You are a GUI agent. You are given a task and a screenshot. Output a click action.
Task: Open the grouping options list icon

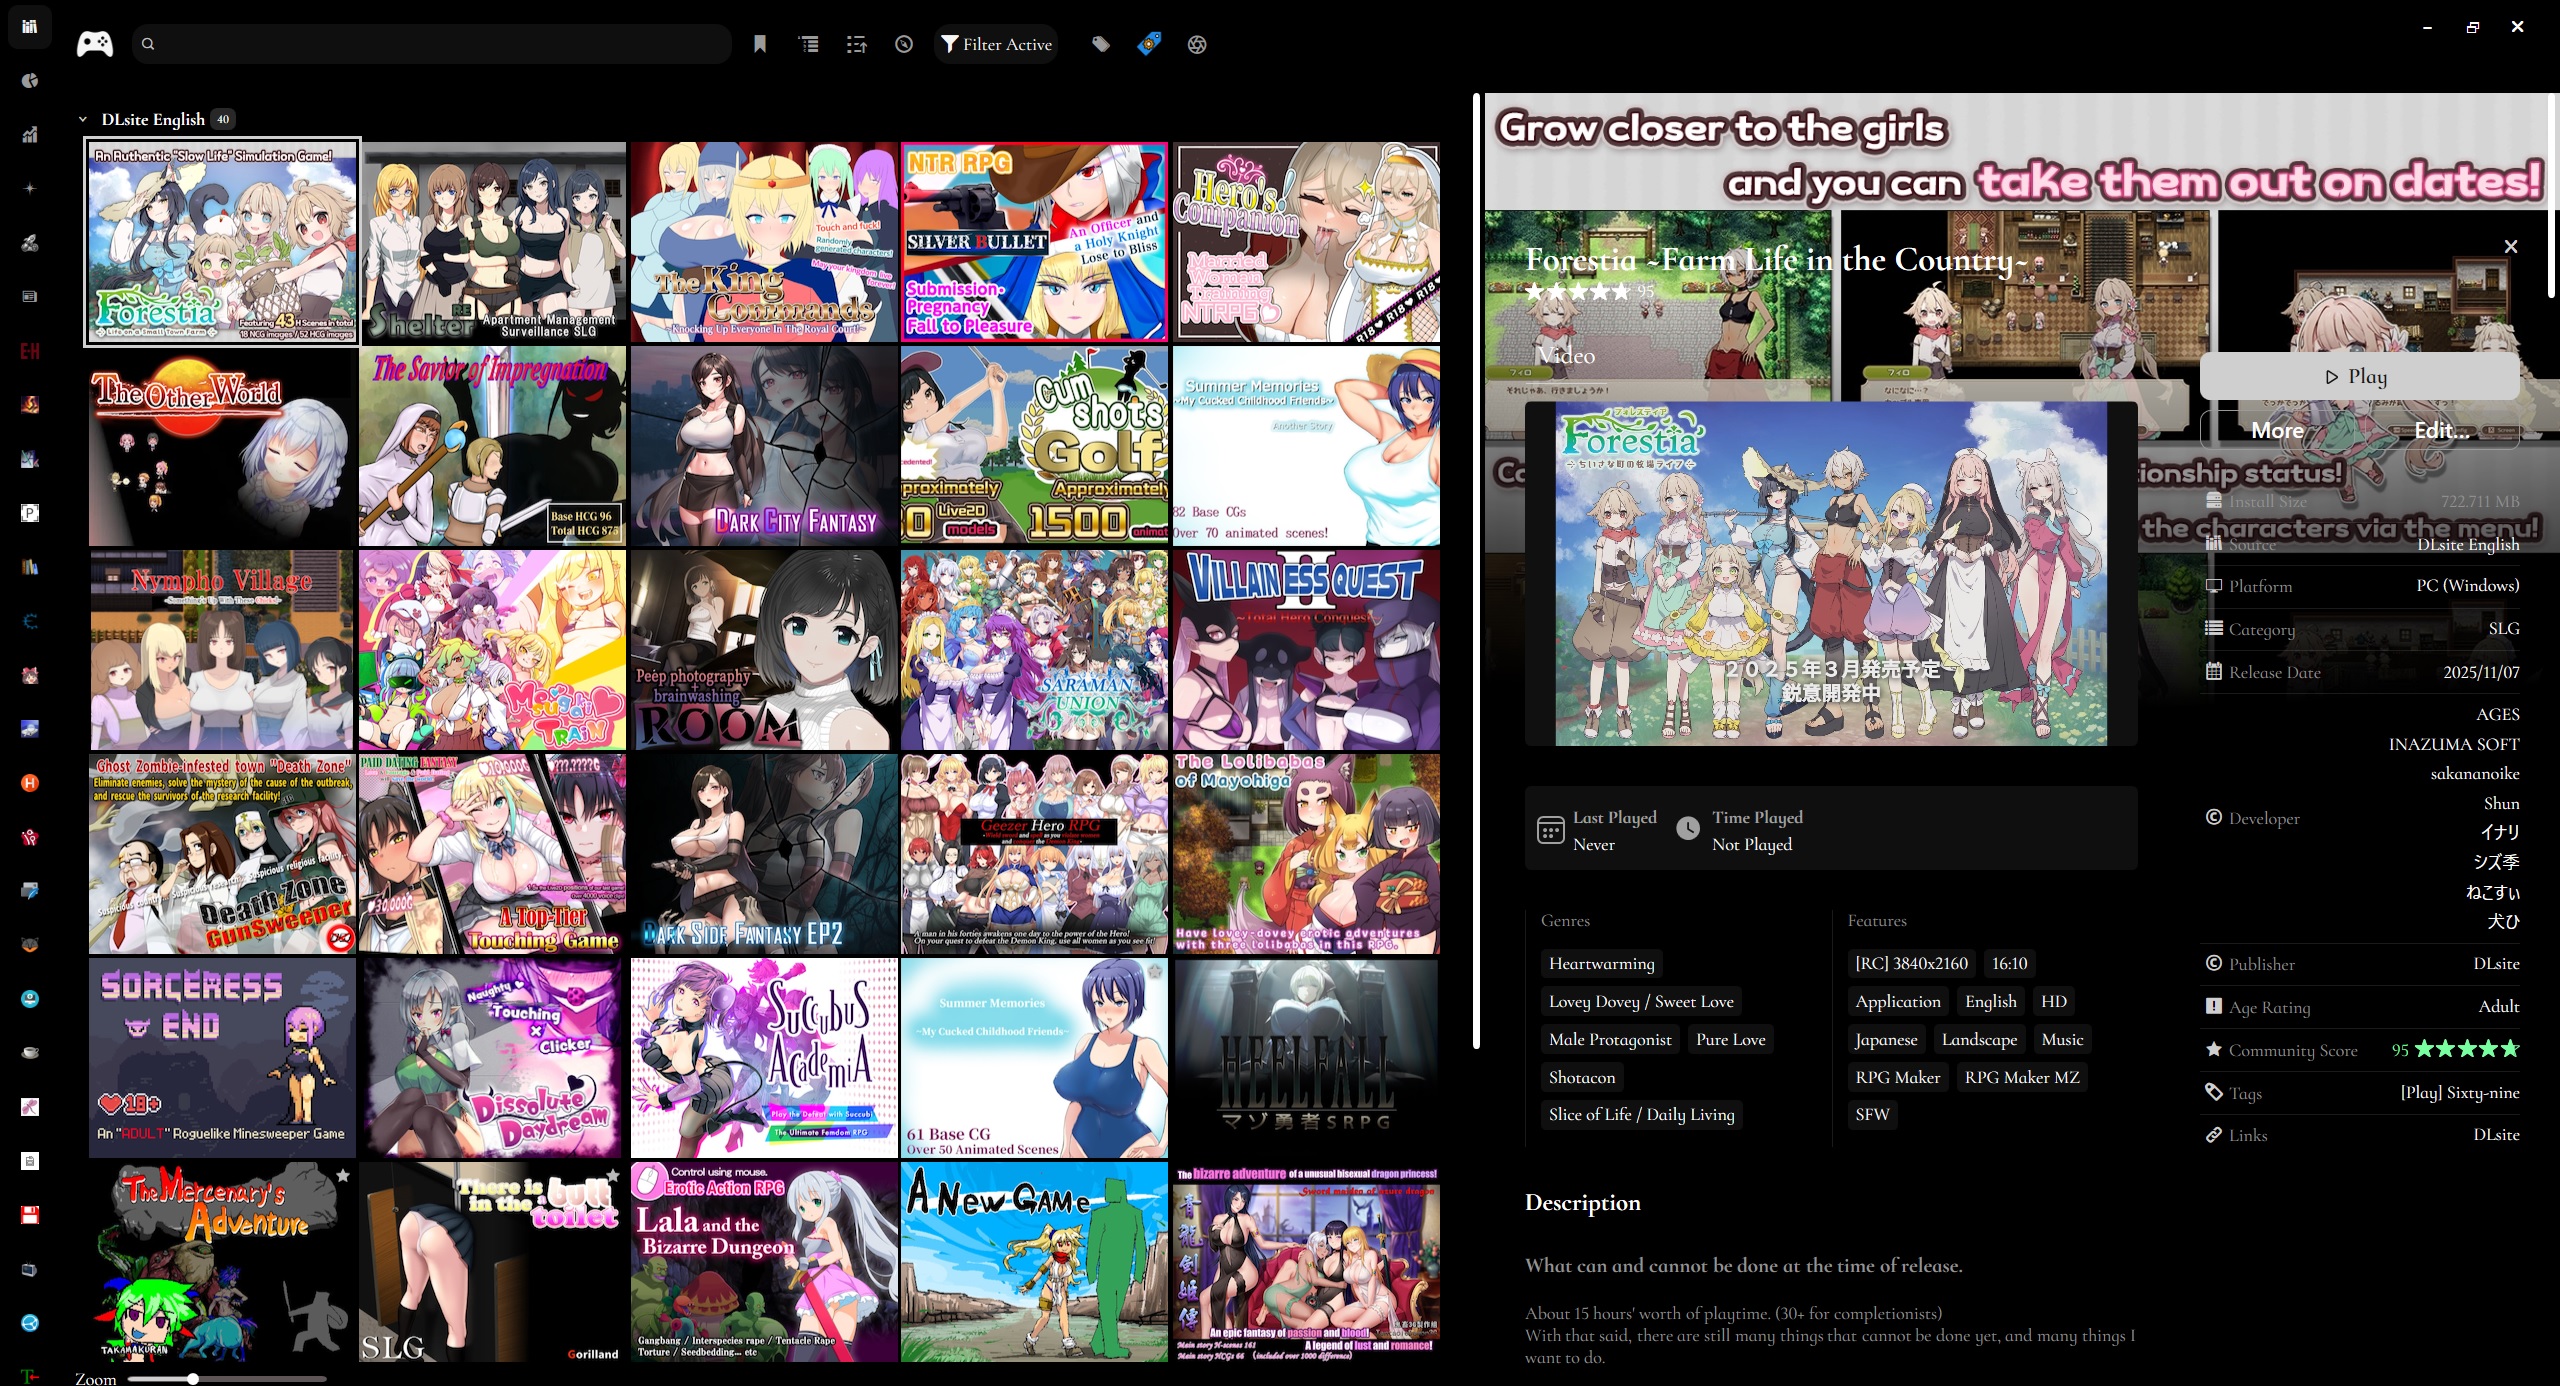click(809, 44)
